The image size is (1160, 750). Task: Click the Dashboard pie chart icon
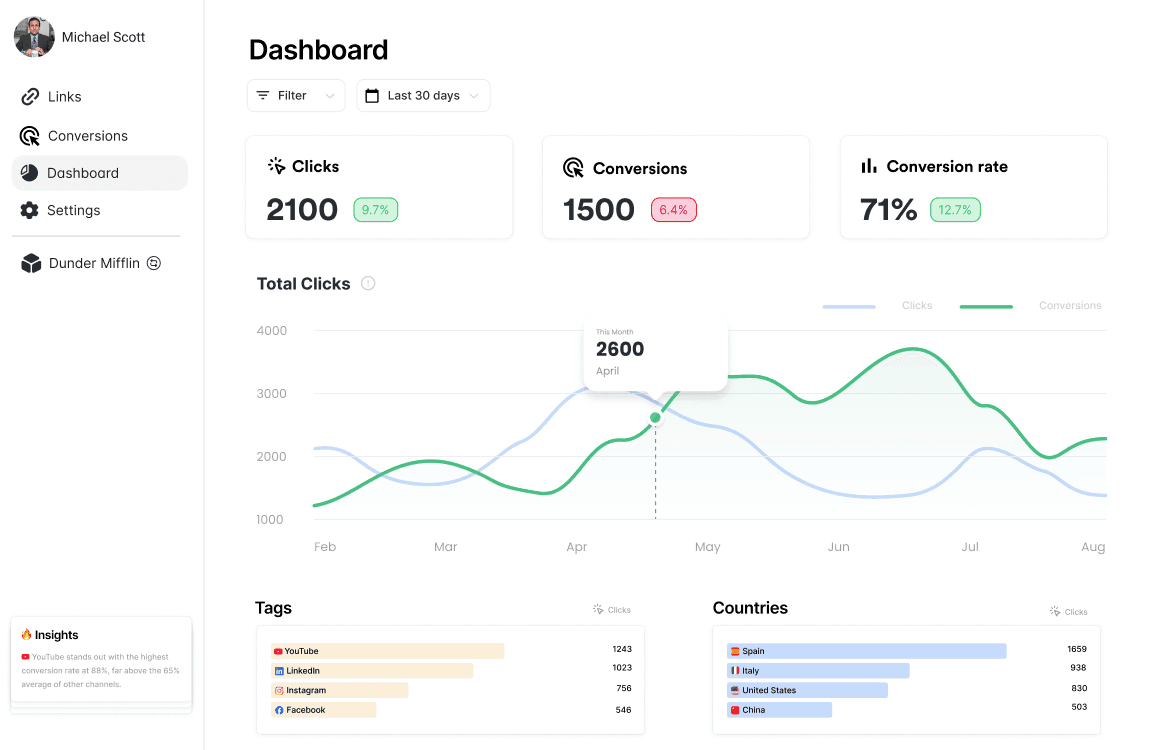(30, 172)
